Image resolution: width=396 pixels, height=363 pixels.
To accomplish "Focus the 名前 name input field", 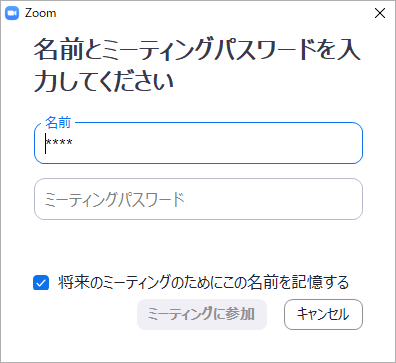I will pos(198,143).
